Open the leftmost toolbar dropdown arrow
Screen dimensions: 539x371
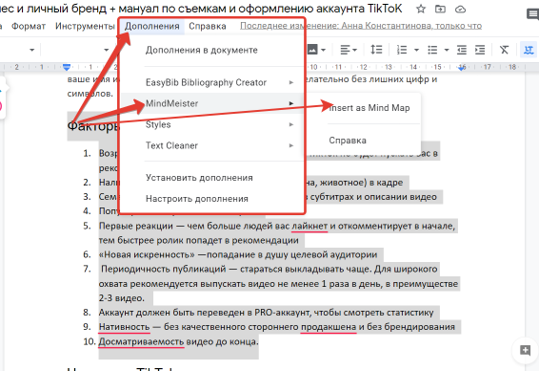coord(32,50)
